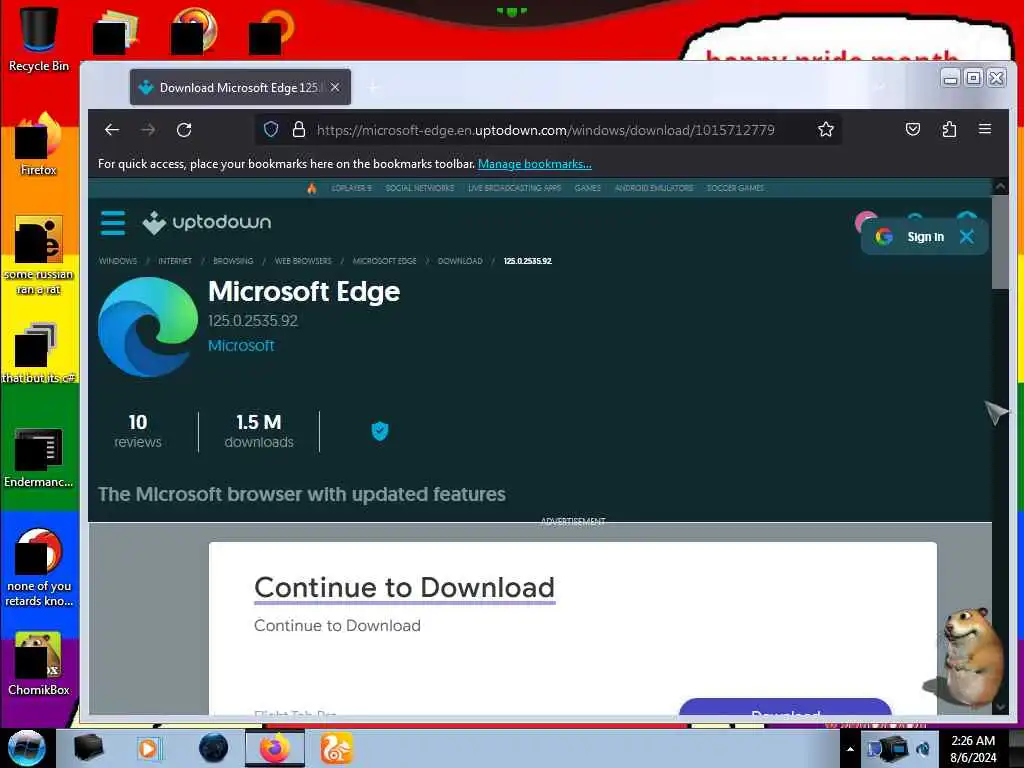Viewport: 1024px width, 768px height.
Task: Open tracking protection shield in address bar
Action: 271,129
